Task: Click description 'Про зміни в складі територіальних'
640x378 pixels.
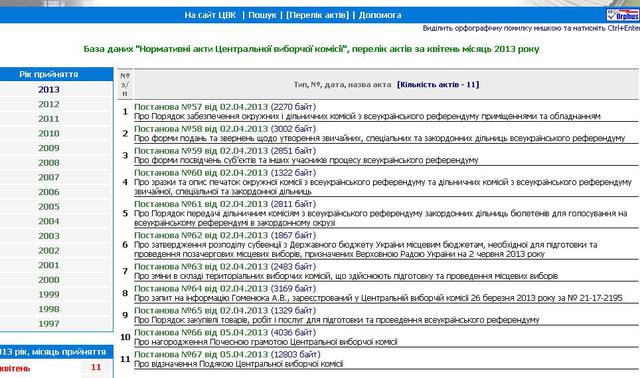Action: click(x=346, y=276)
